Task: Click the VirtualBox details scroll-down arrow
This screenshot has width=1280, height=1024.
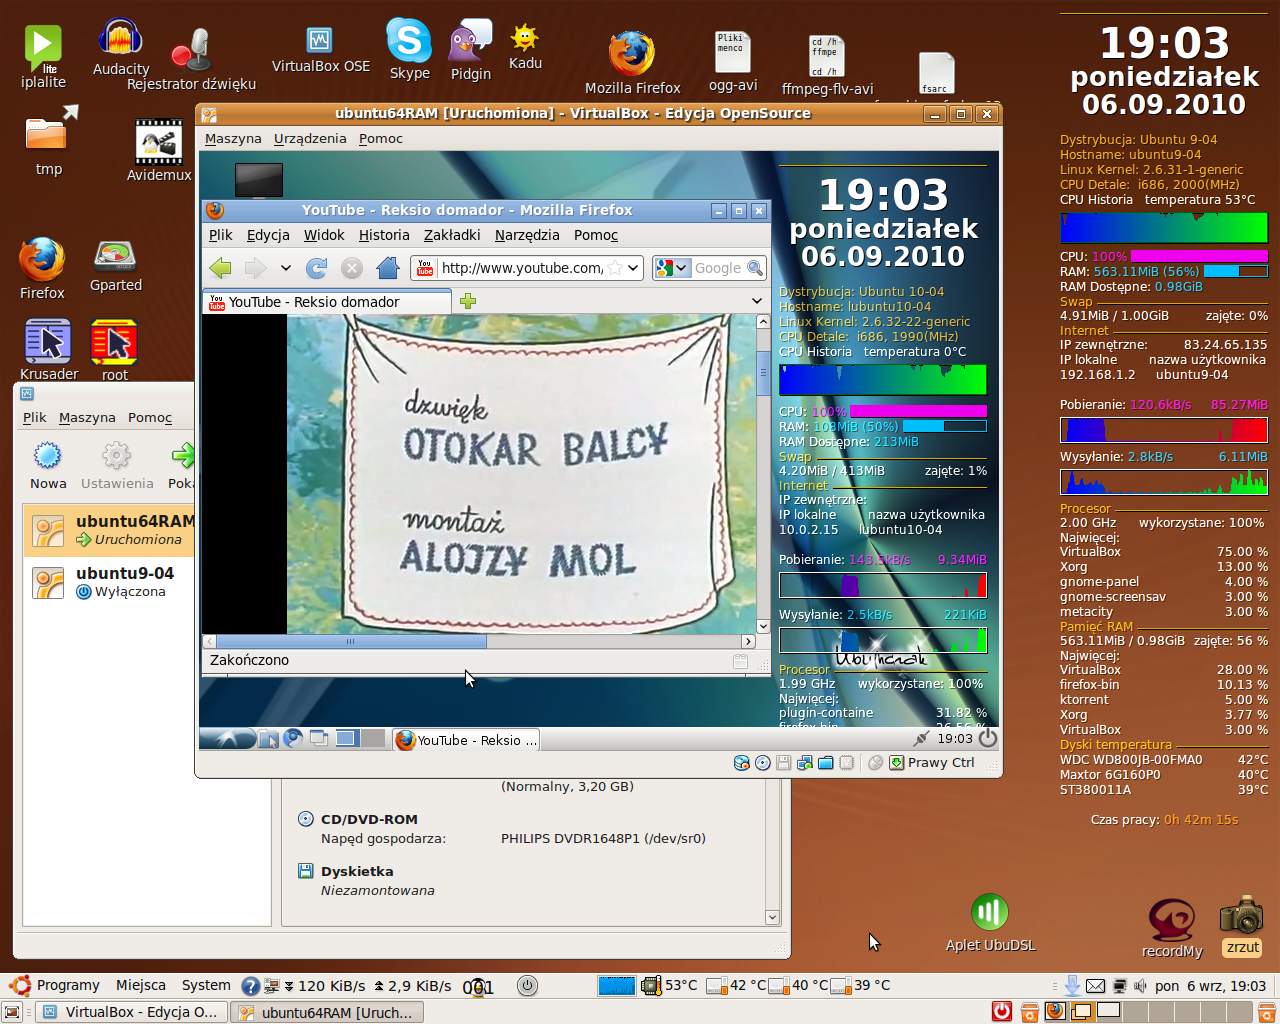Action: (x=772, y=917)
